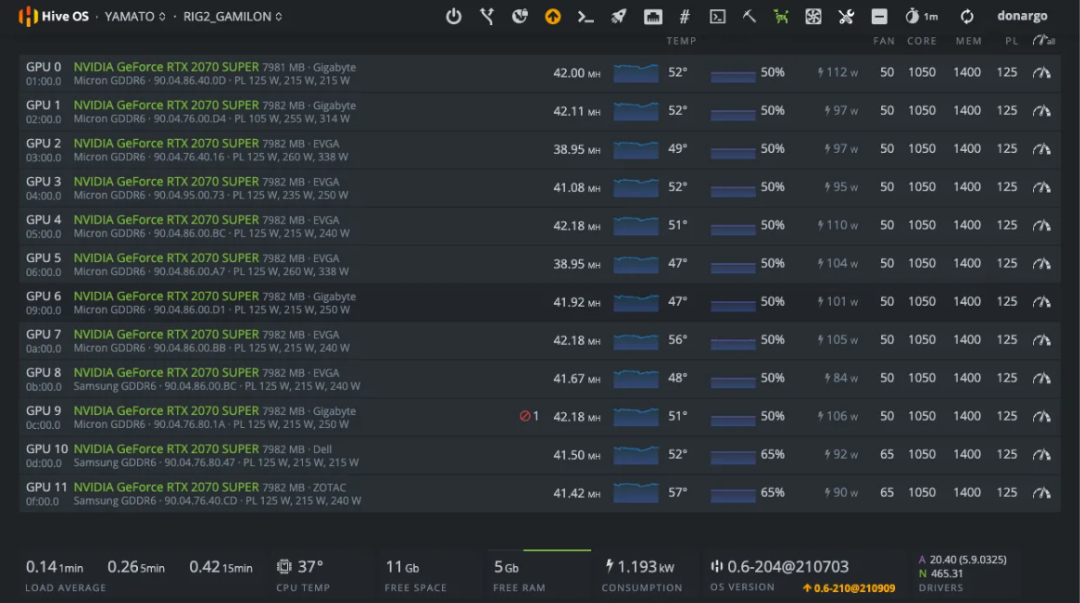1080x603 pixels.
Task: Click the 42.00 MH hashrate of GPU 0
Action: point(577,72)
